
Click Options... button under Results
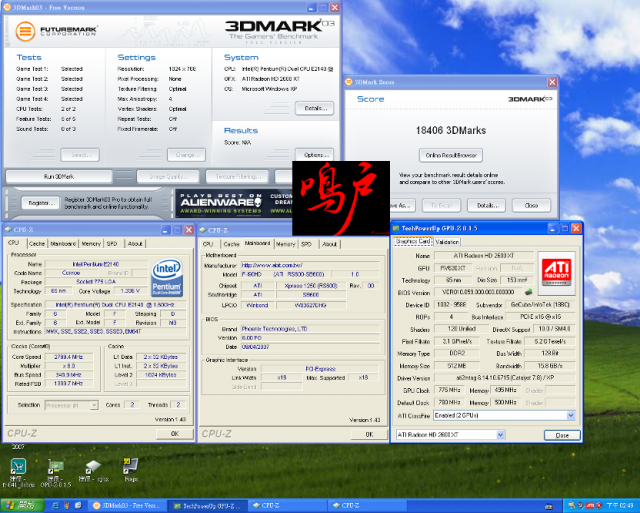click(x=314, y=155)
